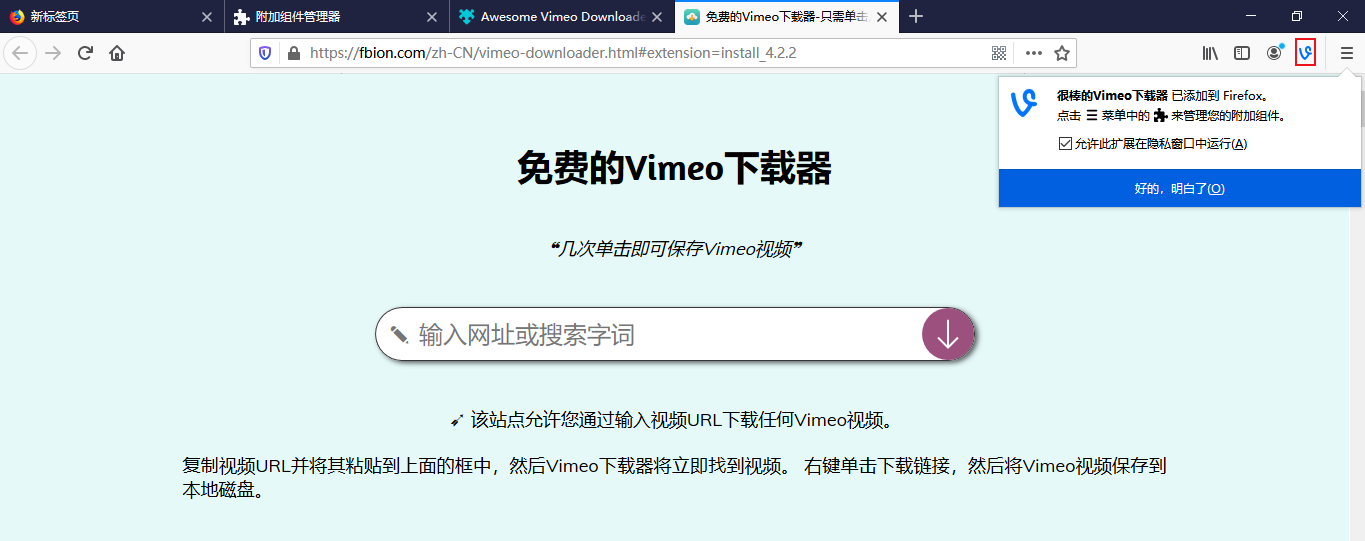This screenshot has height=541, width=1365.
Task: Toggle the sidebar view icon
Action: click(1242, 53)
